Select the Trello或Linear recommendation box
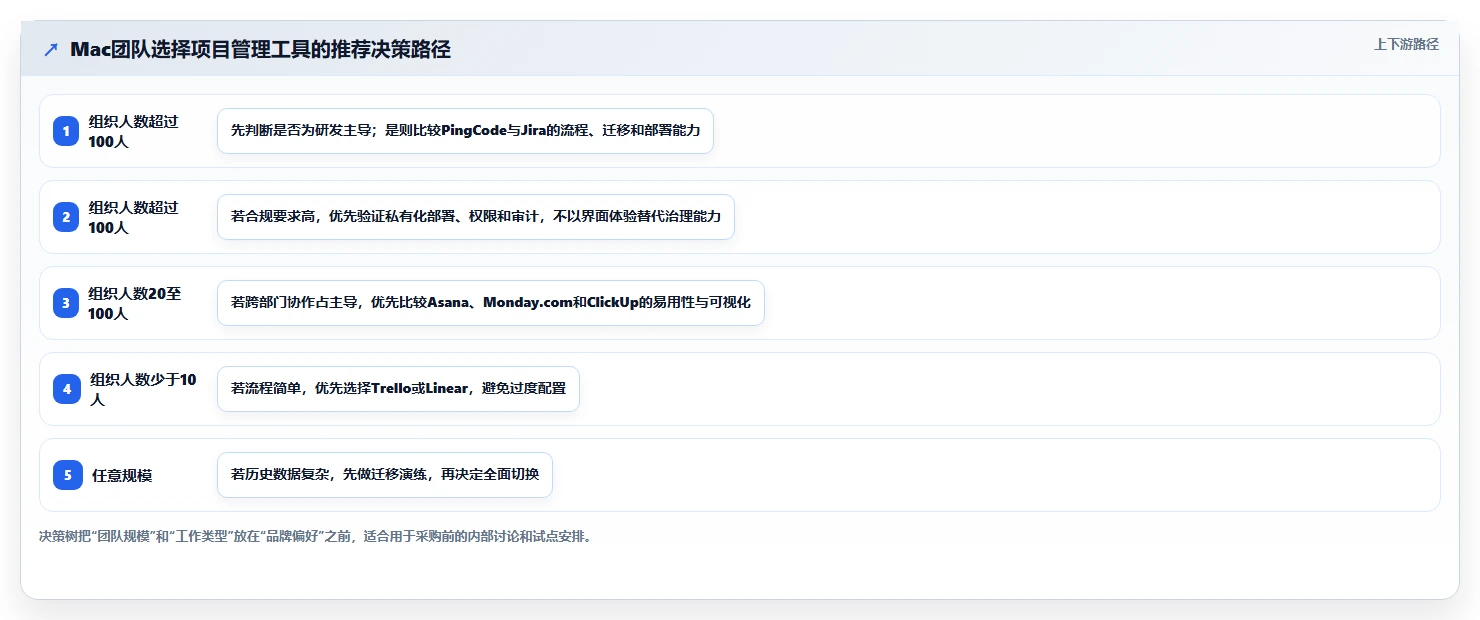The height and width of the screenshot is (620, 1480). [x=398, y=389]
